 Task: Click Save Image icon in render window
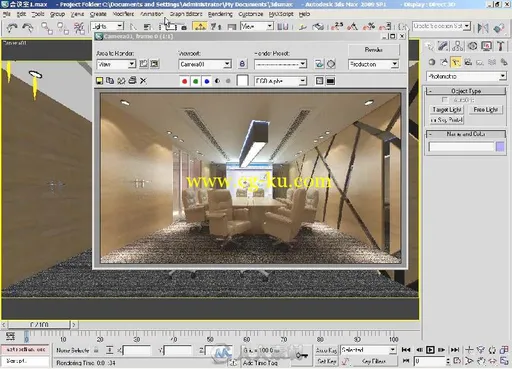(99, 81)
